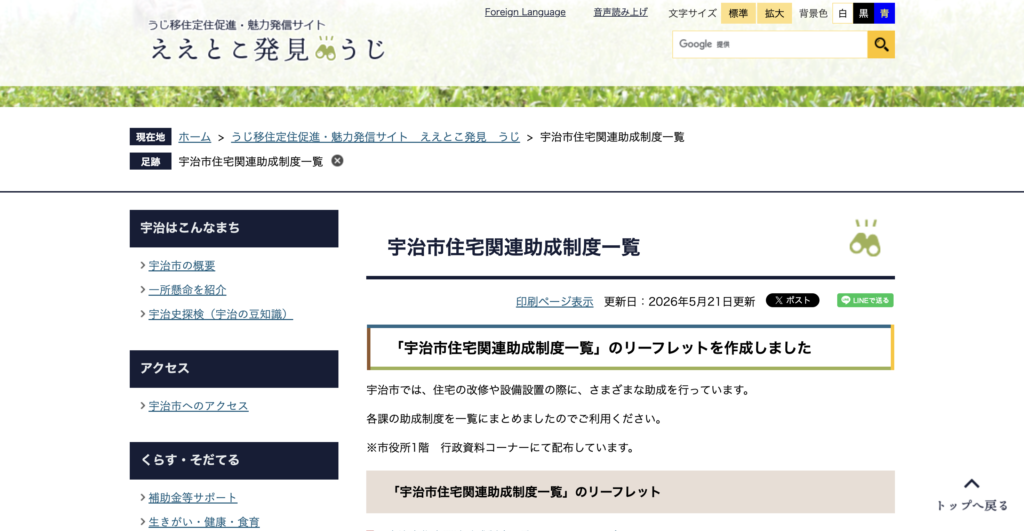The image size is (1024, 531).
Task: Open the うじ移住定住促進・魅力発信サイト breadcrumb link
Action: tap(376, 137)
